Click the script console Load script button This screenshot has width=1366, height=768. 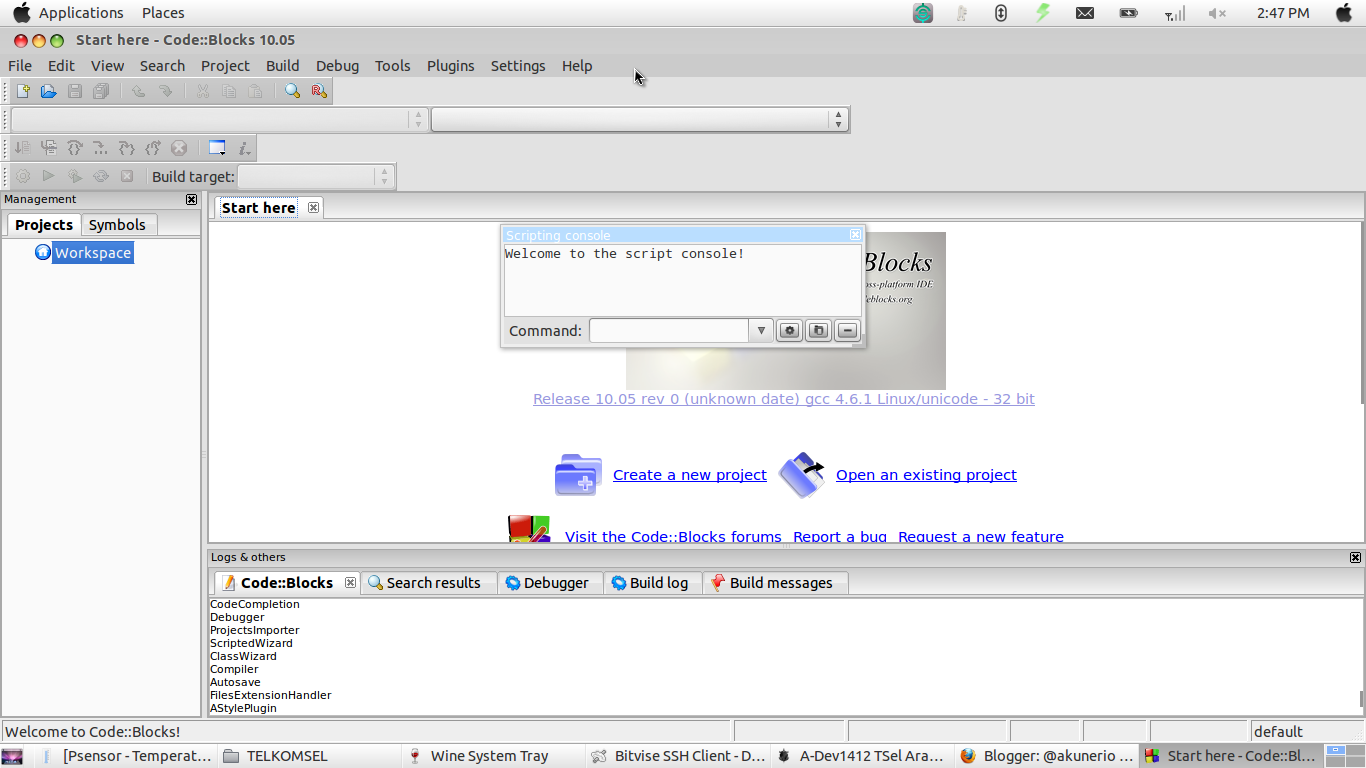coord(819,331)
